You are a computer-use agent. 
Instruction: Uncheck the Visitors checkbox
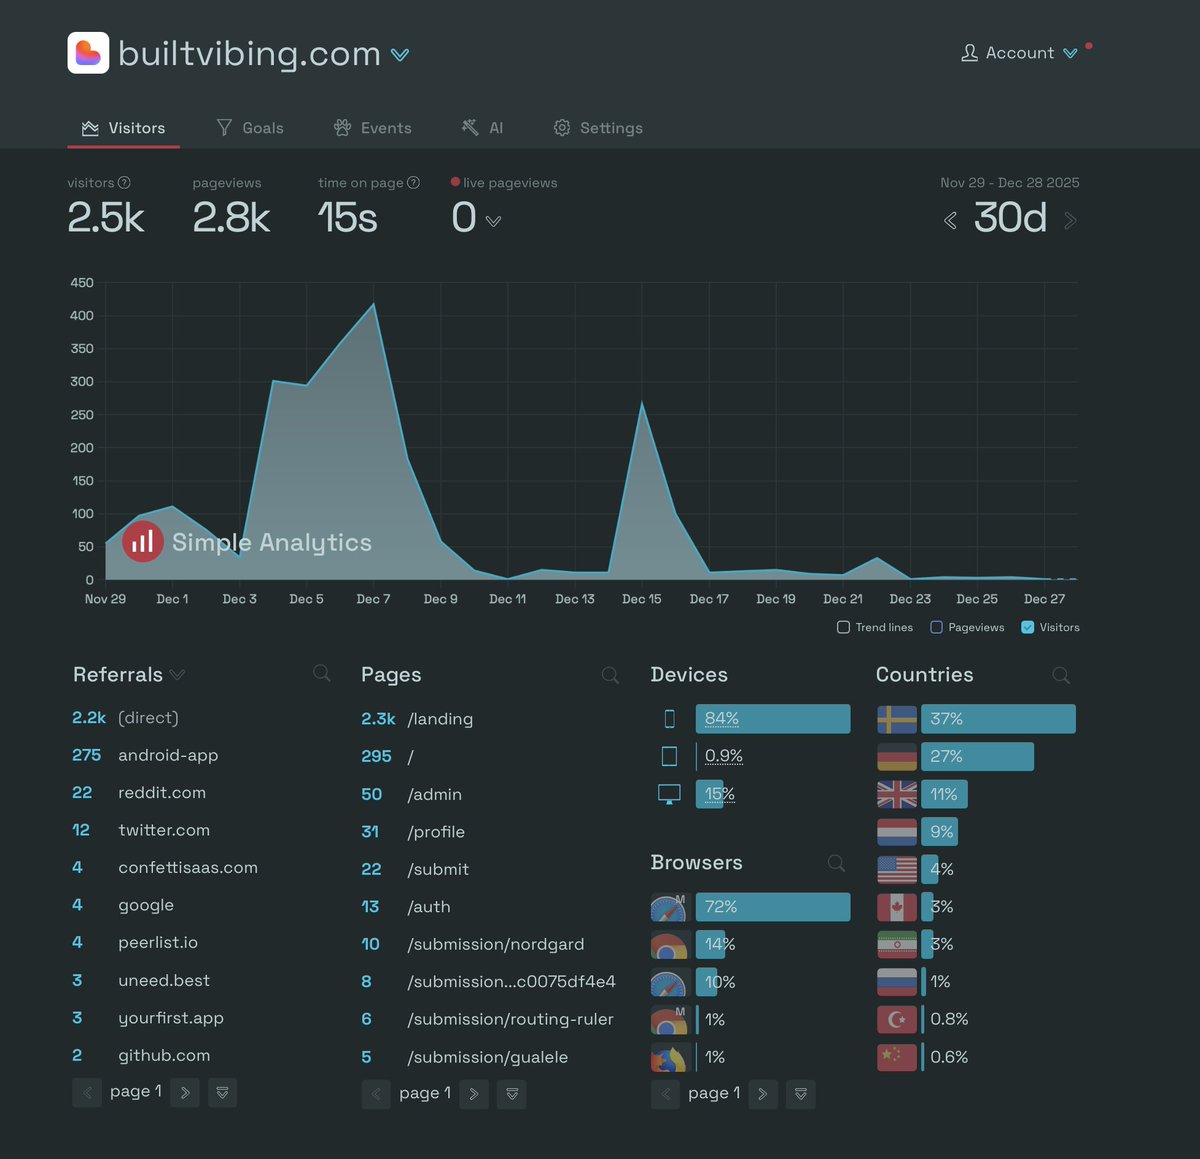point(1027,627)
